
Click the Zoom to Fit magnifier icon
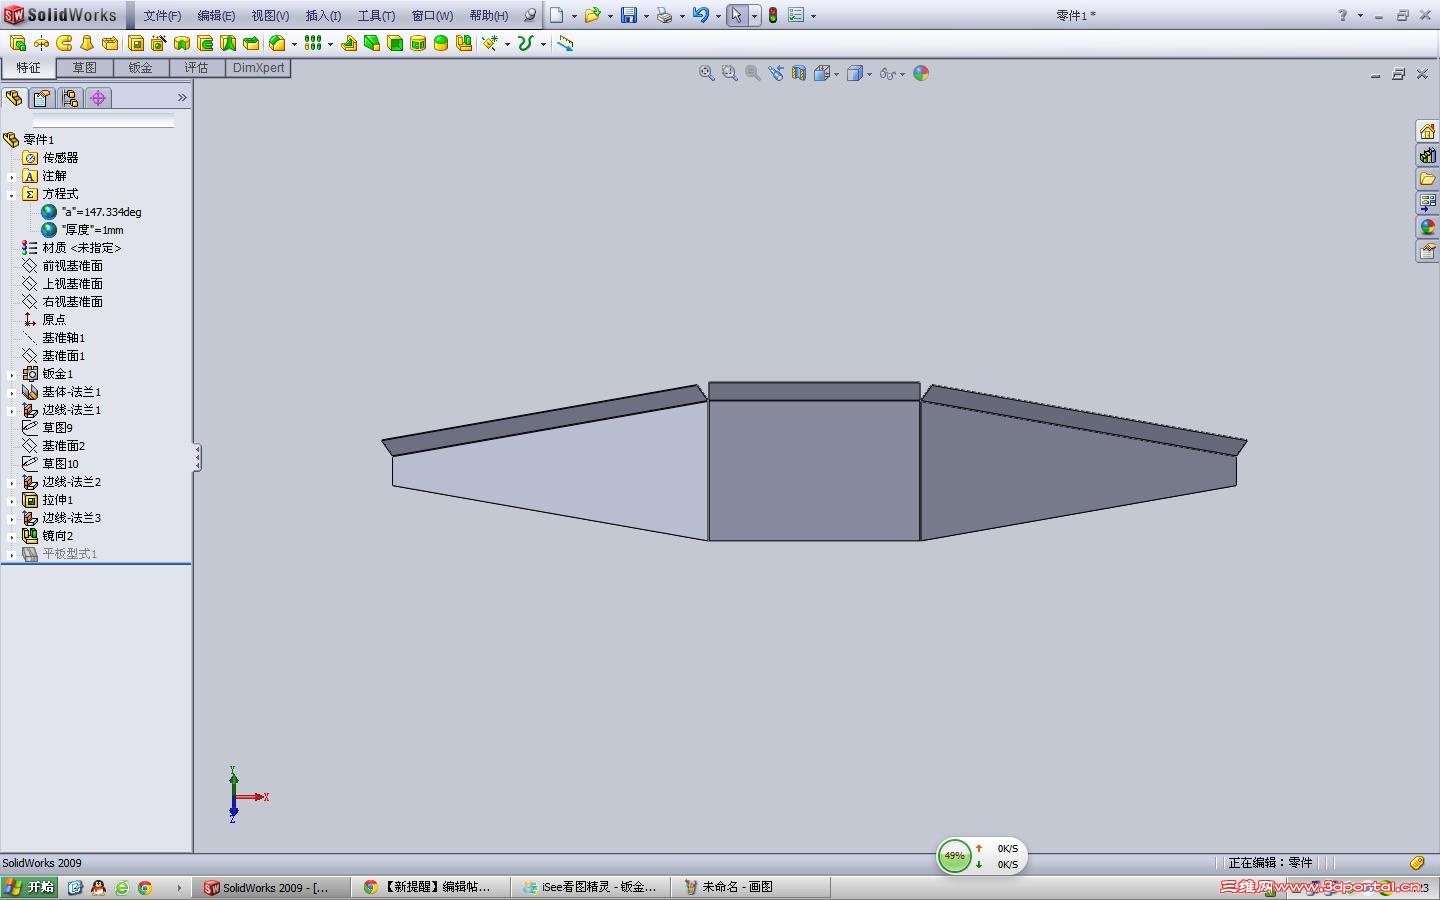pyautogui.click(x=706, y=73)
